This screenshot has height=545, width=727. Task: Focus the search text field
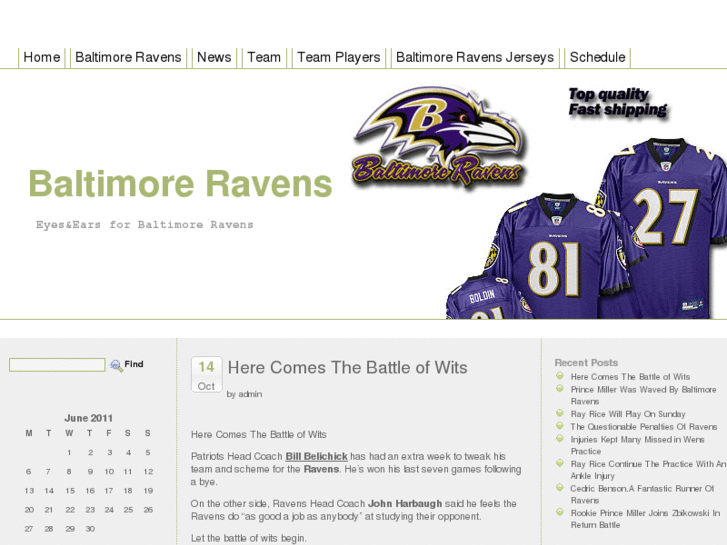pos(57,365)
